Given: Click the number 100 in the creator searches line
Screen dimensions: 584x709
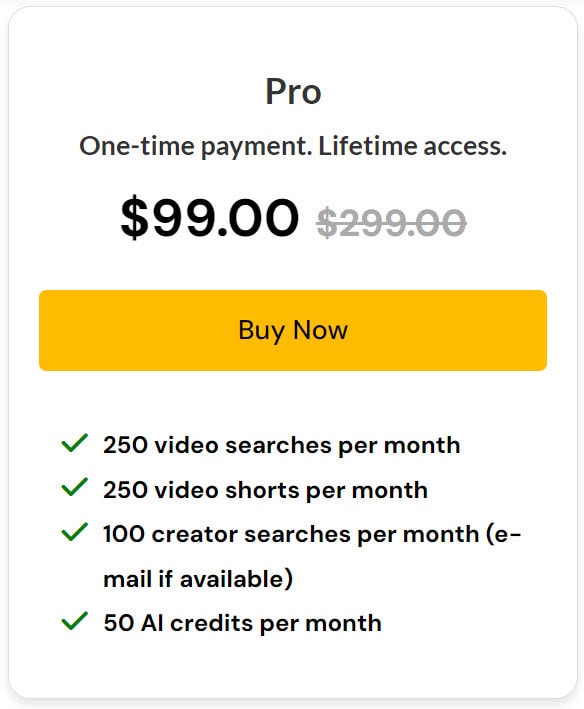Looking at the screenshot, I should click(x=124, y=534).
